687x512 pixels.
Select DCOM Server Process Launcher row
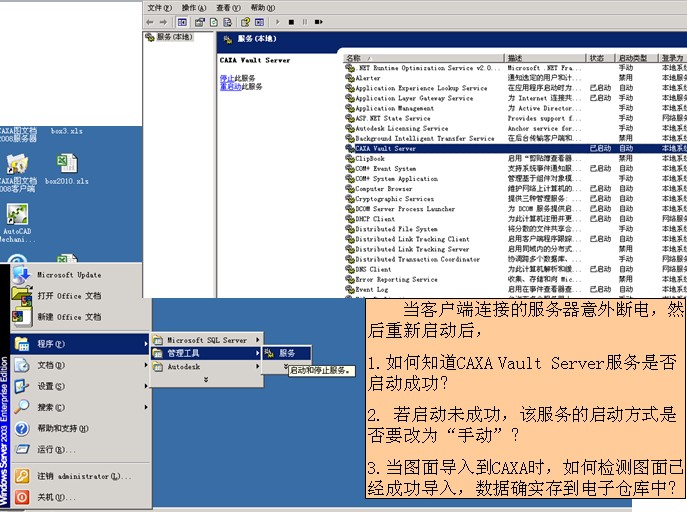[516, 209]
